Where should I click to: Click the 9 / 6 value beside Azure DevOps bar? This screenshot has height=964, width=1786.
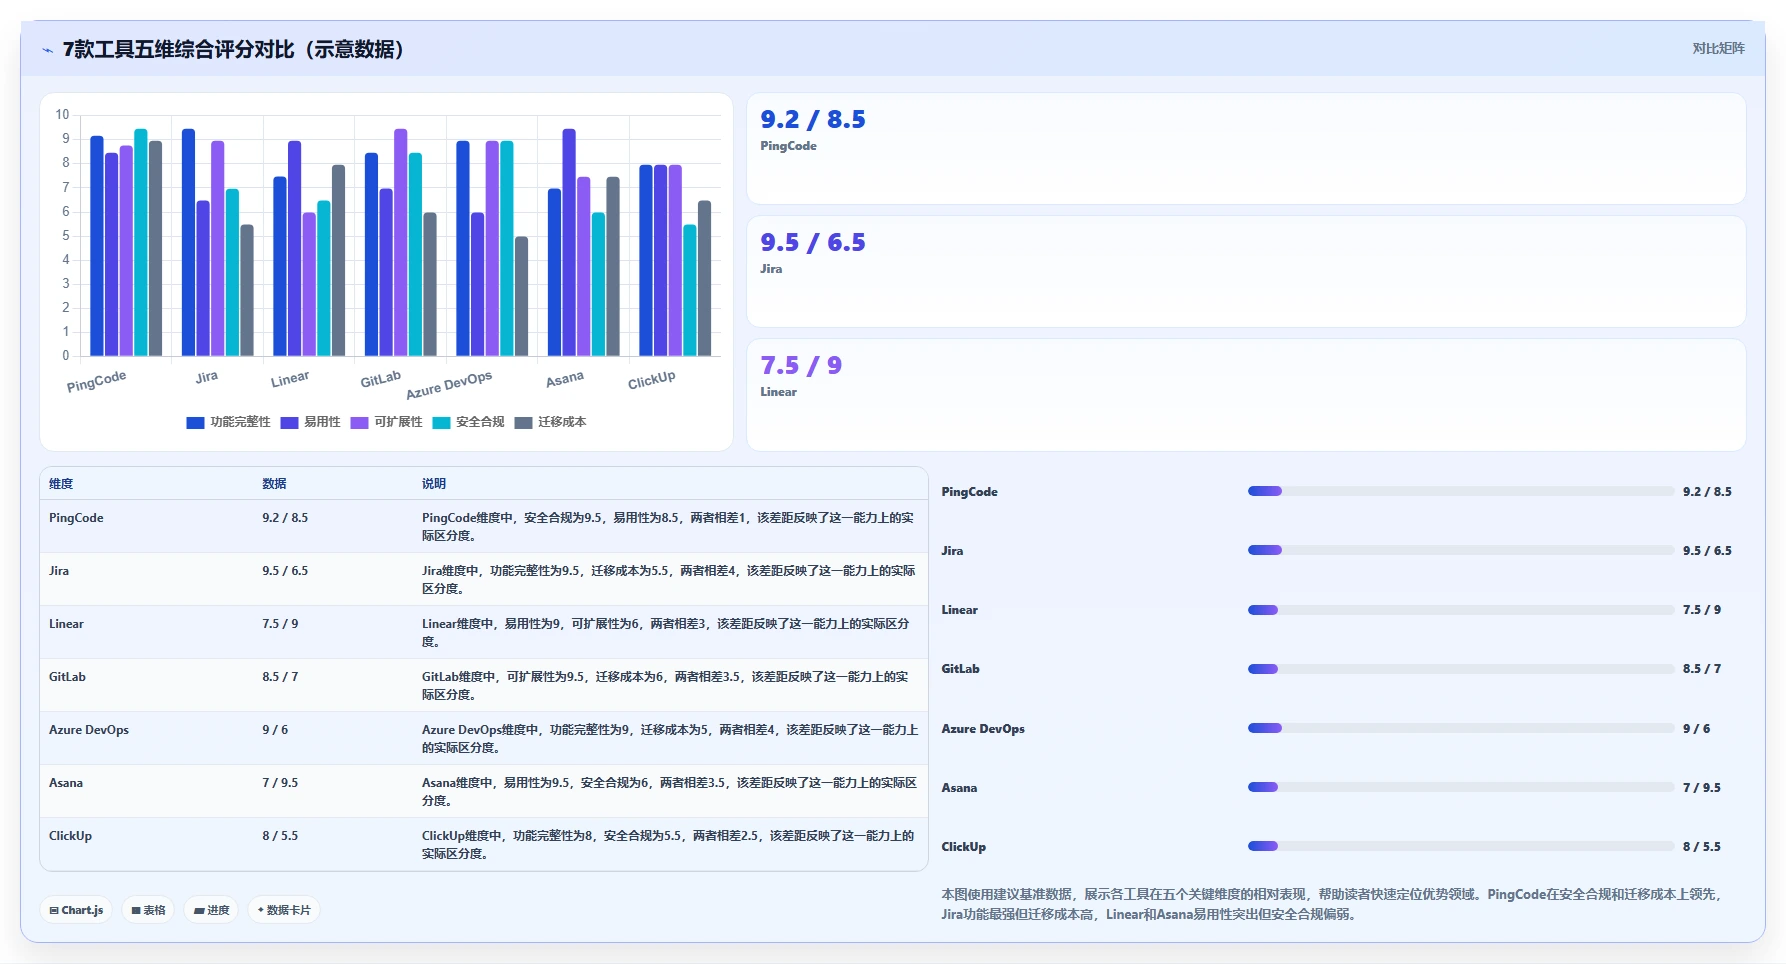coord(1696,729)
